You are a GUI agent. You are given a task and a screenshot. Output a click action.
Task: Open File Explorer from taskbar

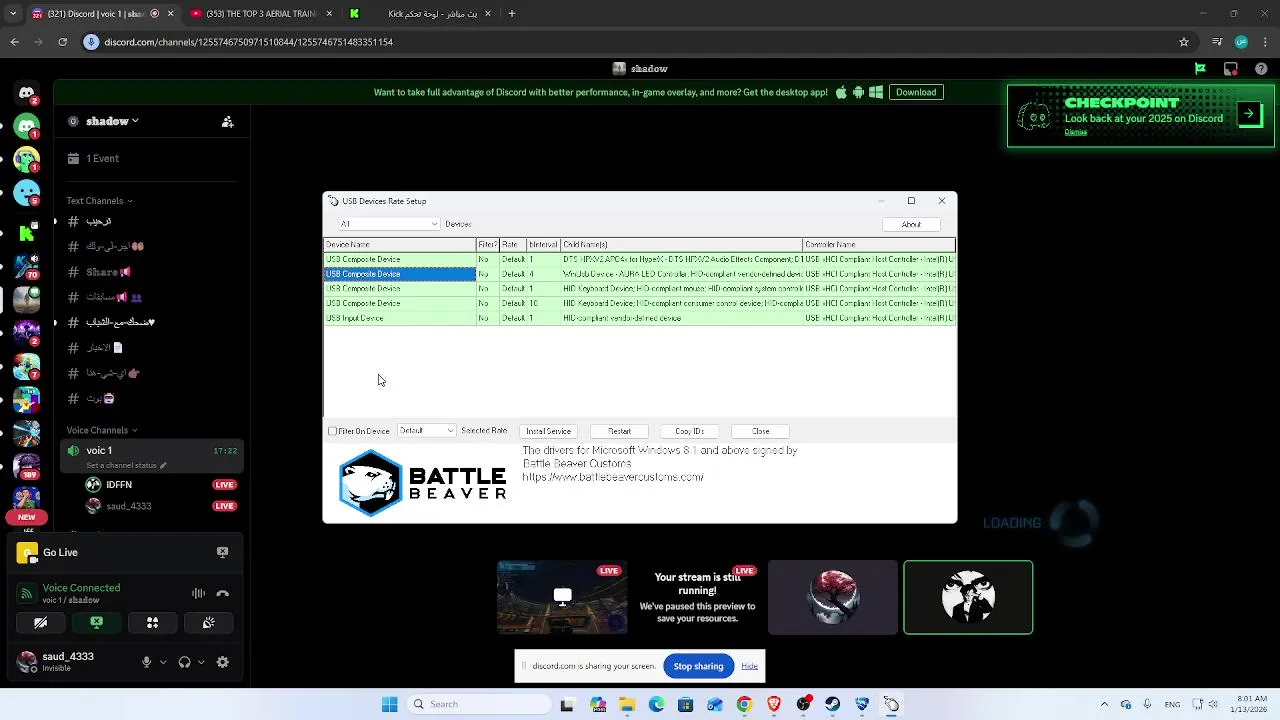point(627,704)
